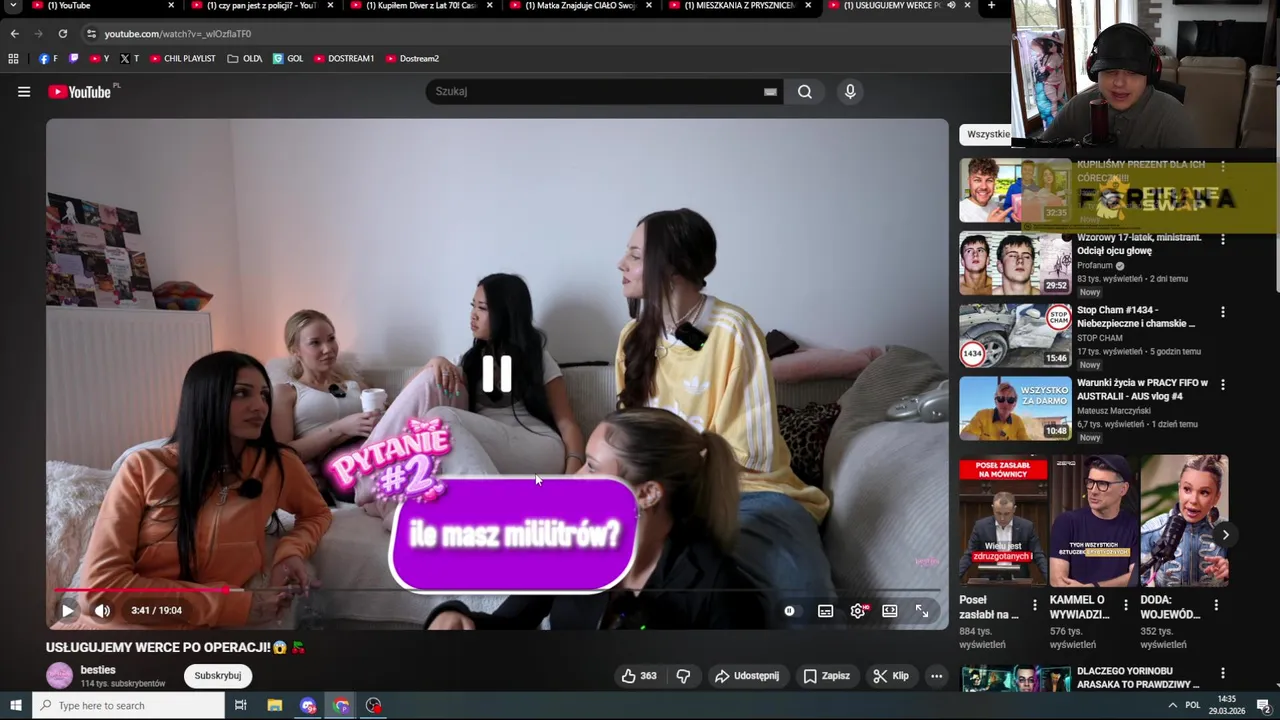Open DODA: WOJEWÓD... short thumbnail
Viewport: 1280px width, 720px height.
coord(1185,521)
